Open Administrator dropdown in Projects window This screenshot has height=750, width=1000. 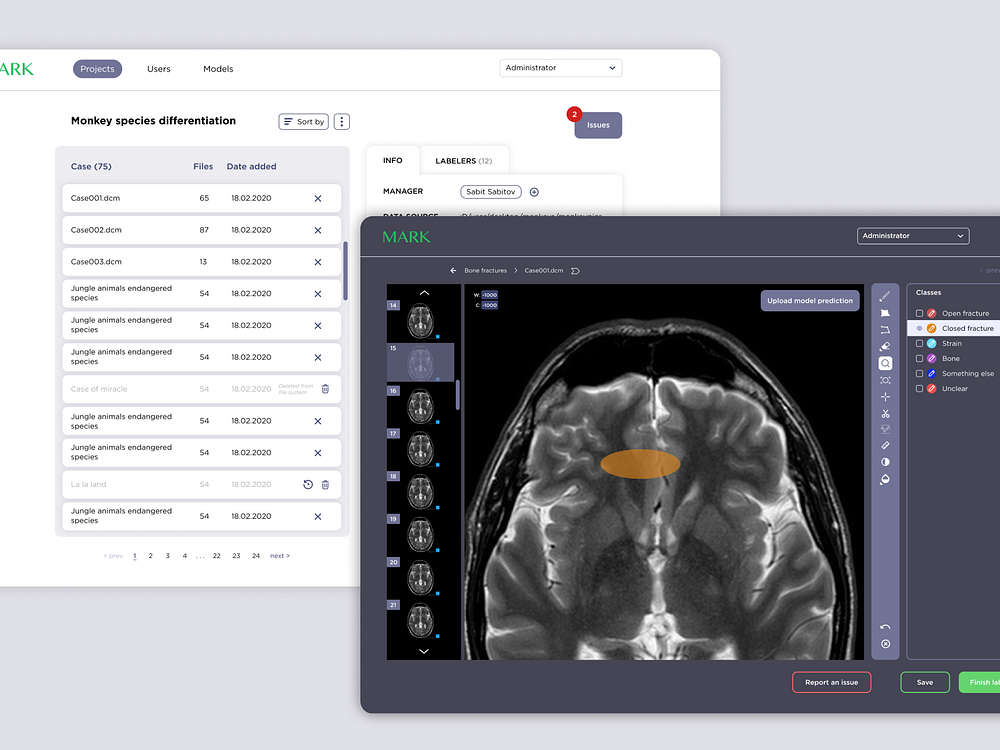(x=561, y=68)
